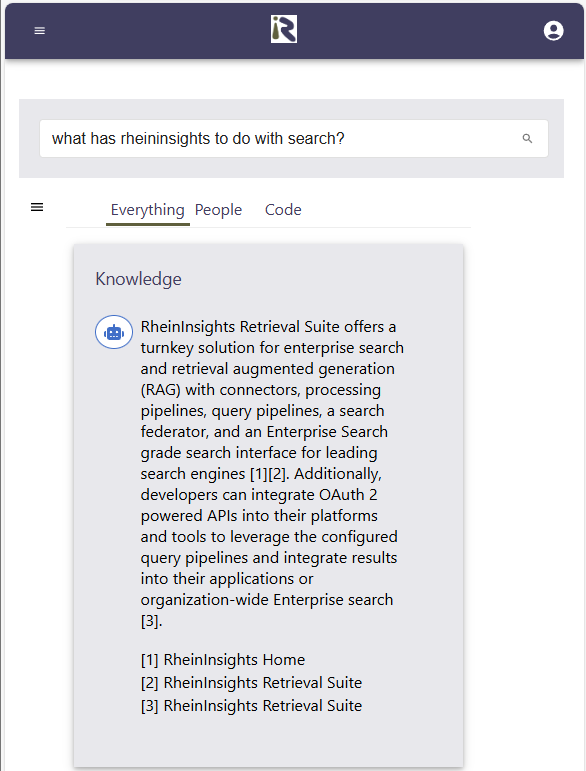Select the Everything tab
The height and width of the screenshot is (771, 586).
point(147,210)
